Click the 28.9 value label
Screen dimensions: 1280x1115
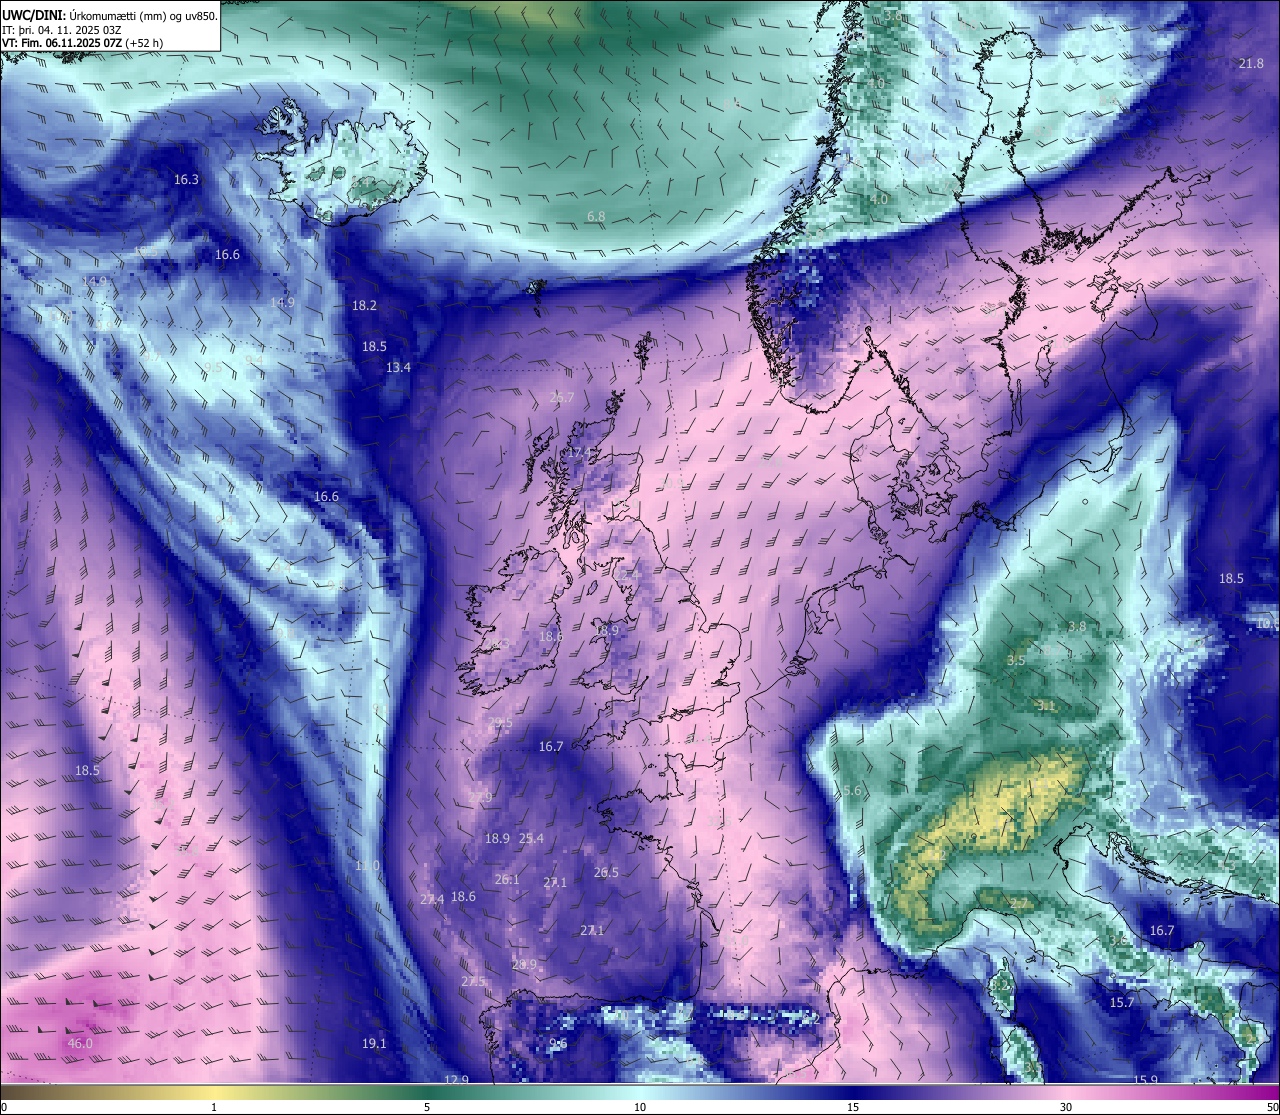[524, 965]
